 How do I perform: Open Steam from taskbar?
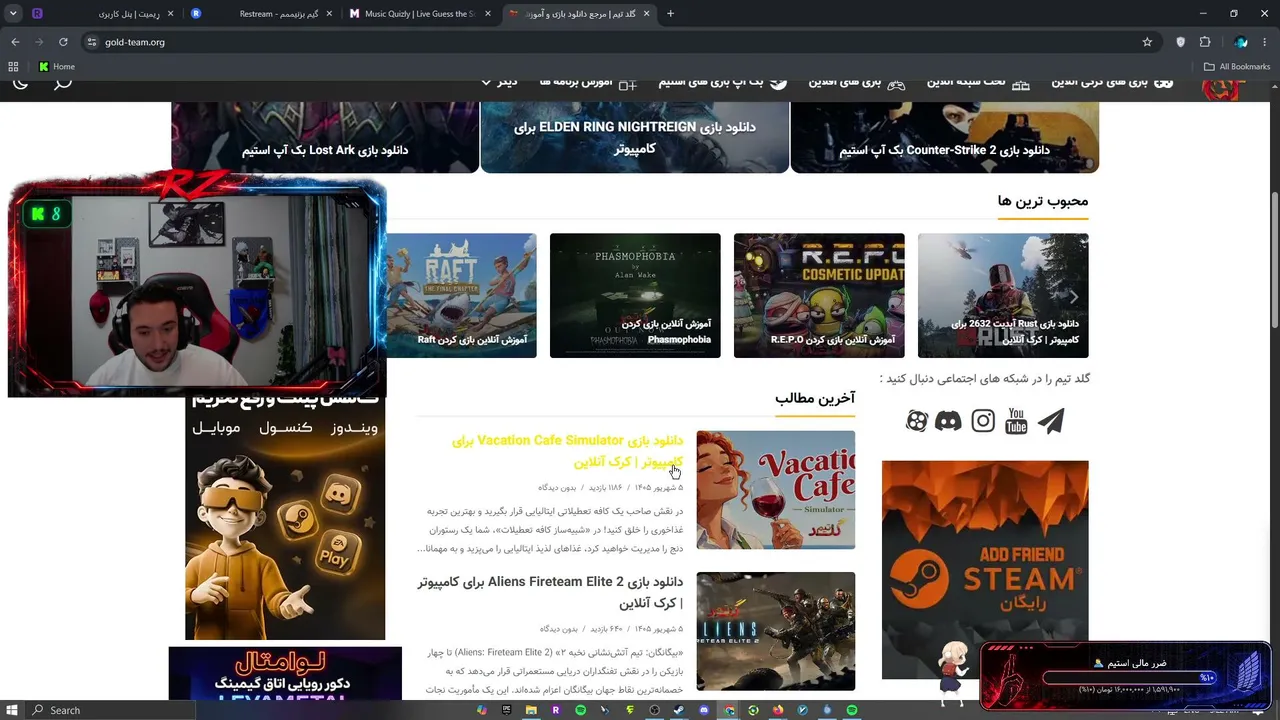pyautogui.click(x=679, y=710)
